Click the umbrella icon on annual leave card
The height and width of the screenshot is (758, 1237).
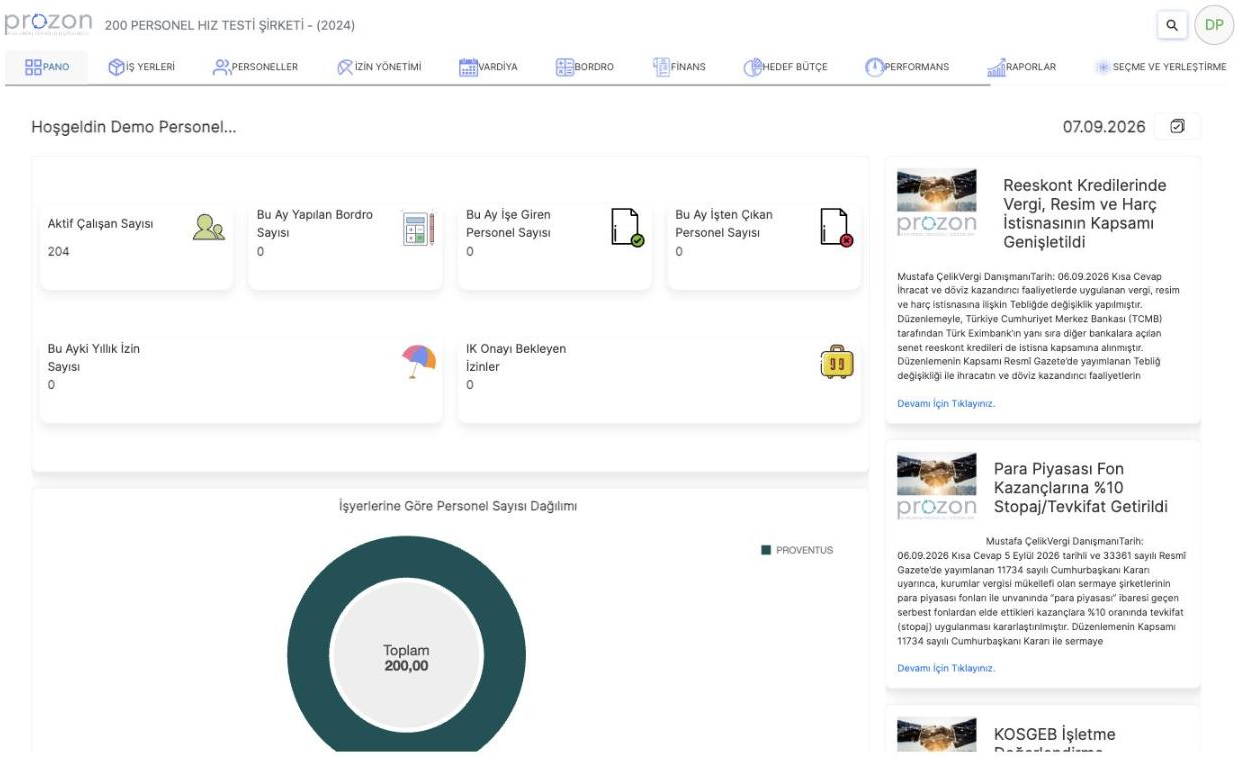pyautogui.click(x=419, y=361)
